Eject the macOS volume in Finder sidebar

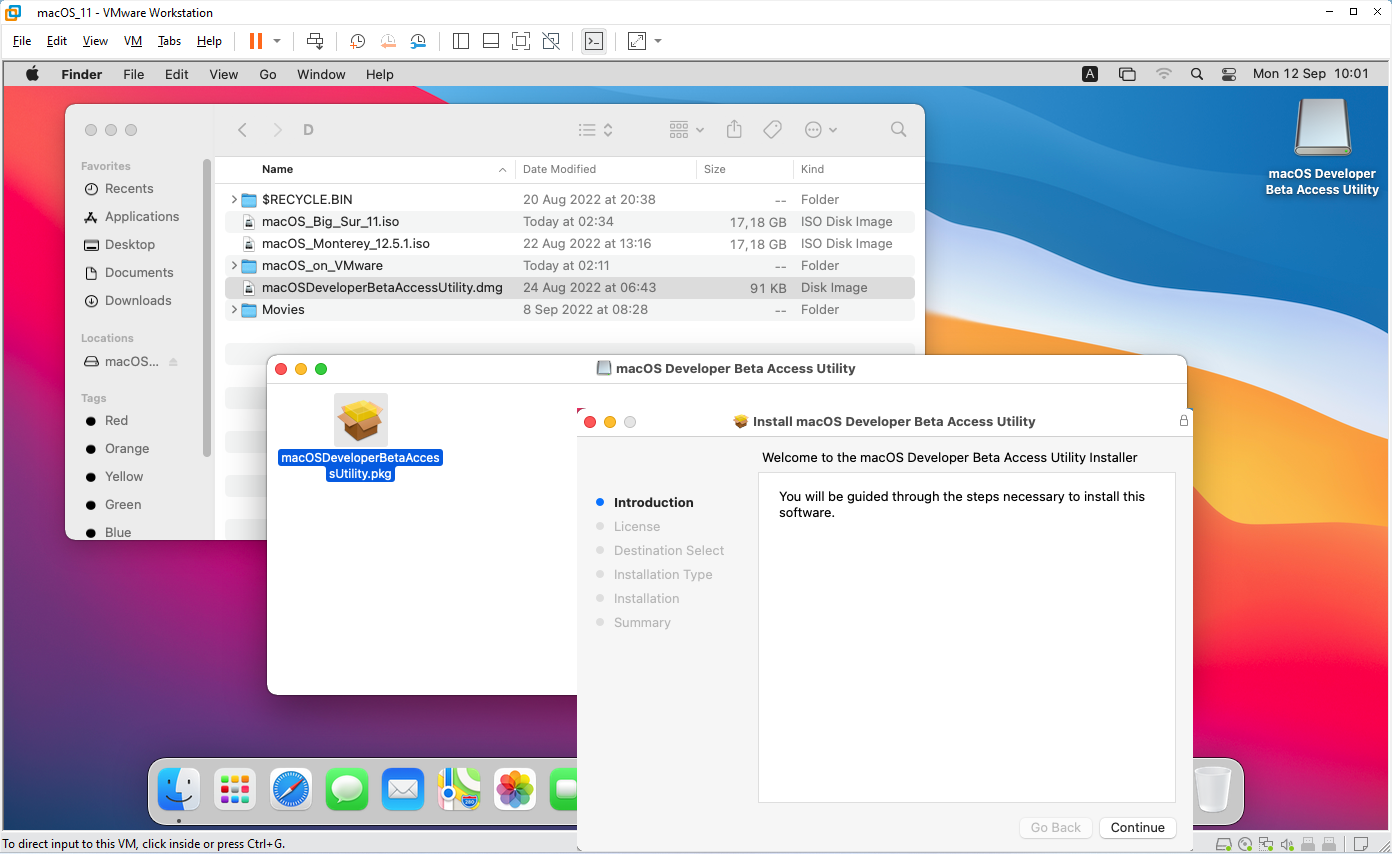[172, 362]
